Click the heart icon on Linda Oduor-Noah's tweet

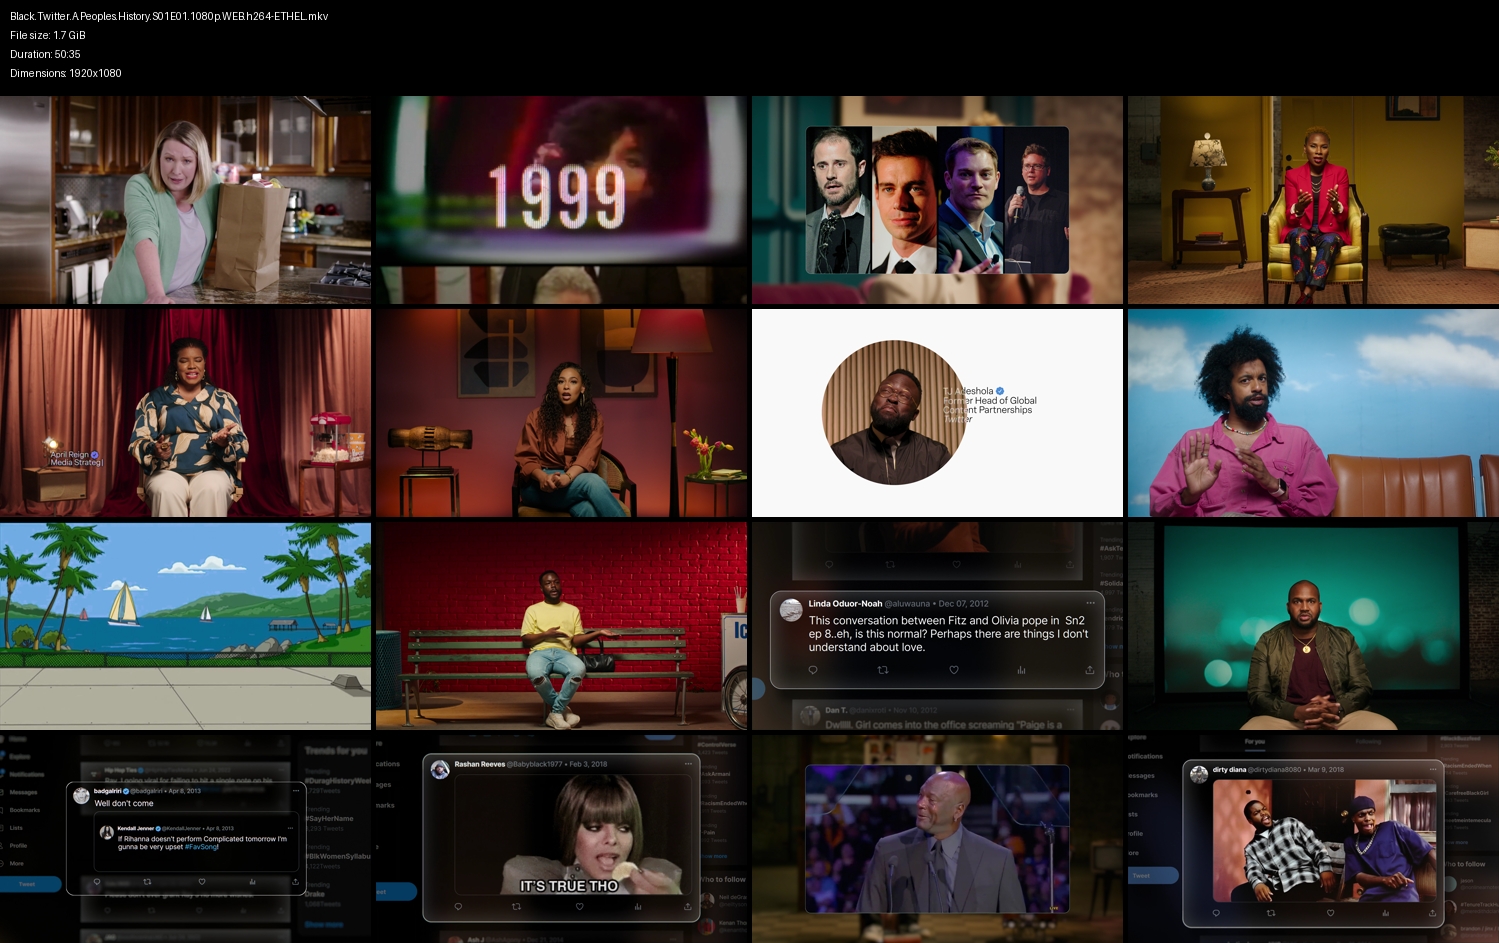coord(954,670)
